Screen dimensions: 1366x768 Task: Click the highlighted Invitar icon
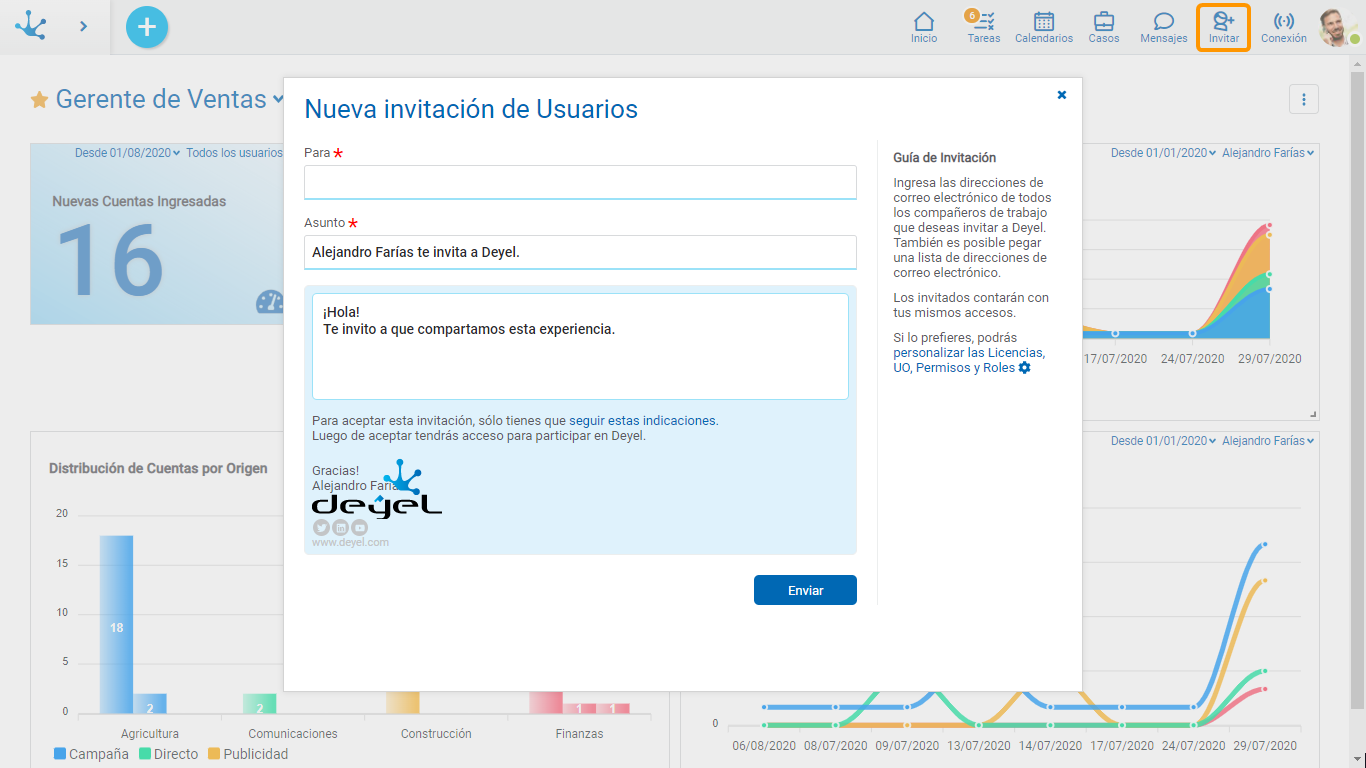(1223, 27)
